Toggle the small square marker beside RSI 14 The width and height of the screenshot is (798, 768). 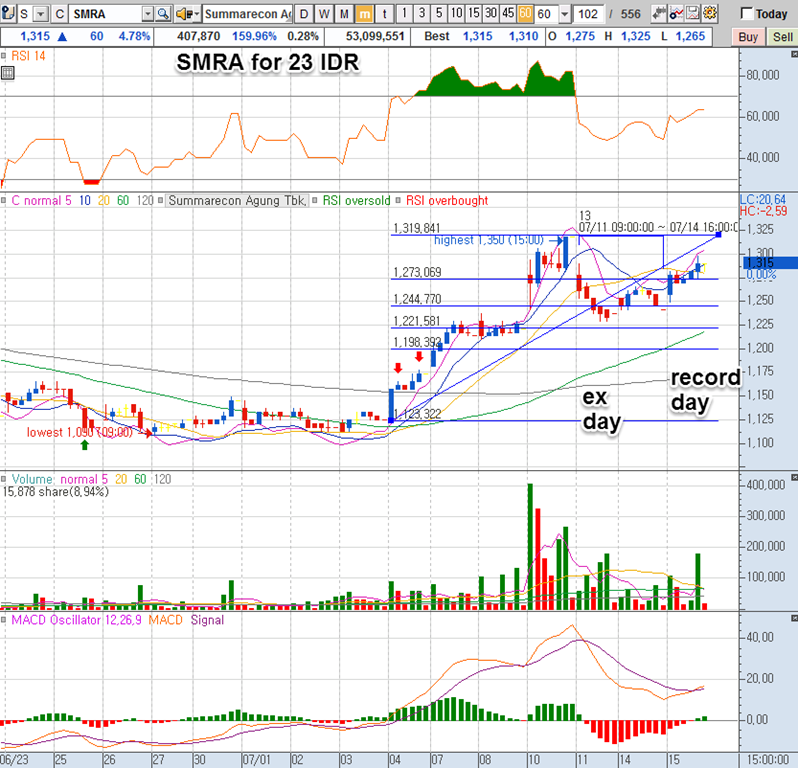pyautogui.click(x=6, y=56)
